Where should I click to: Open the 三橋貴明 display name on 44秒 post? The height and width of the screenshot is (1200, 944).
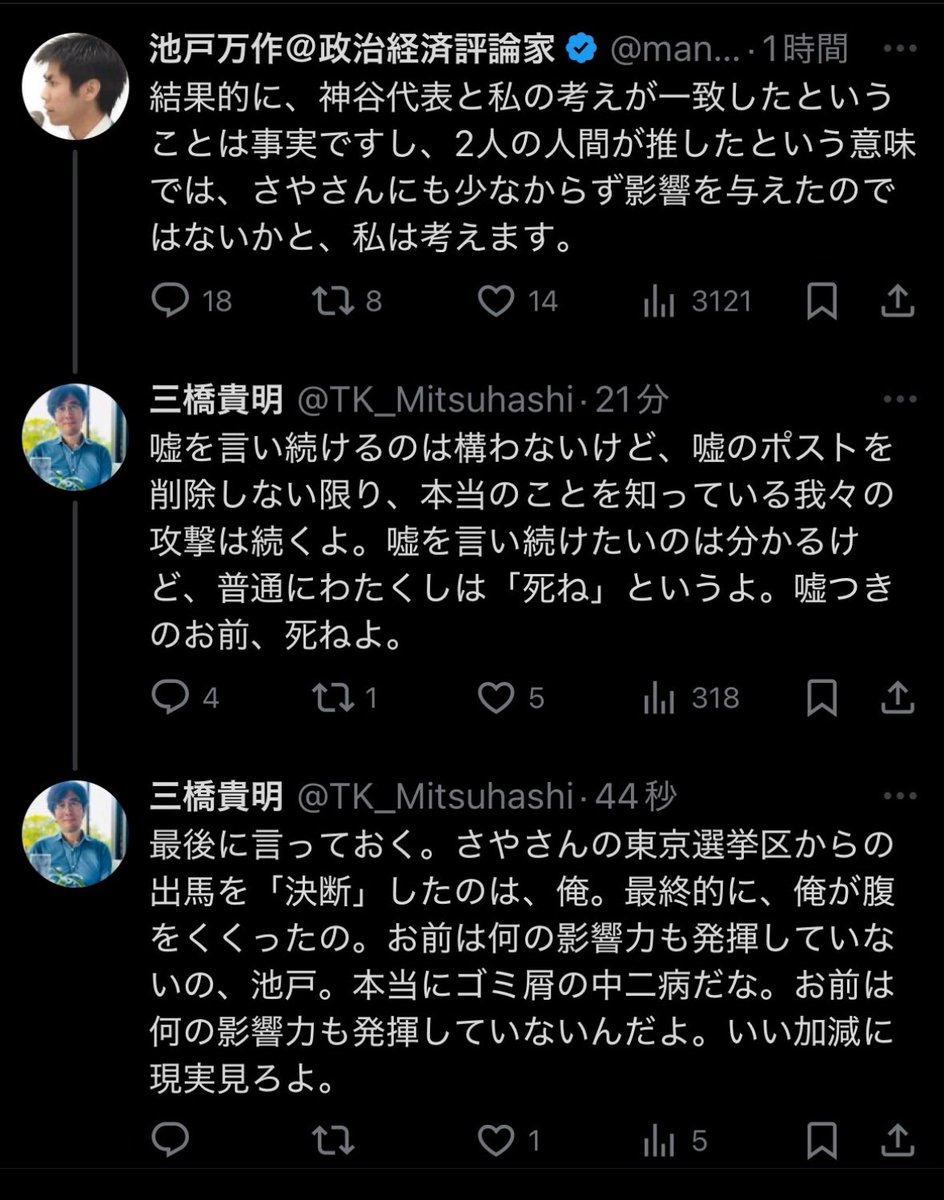216,796
